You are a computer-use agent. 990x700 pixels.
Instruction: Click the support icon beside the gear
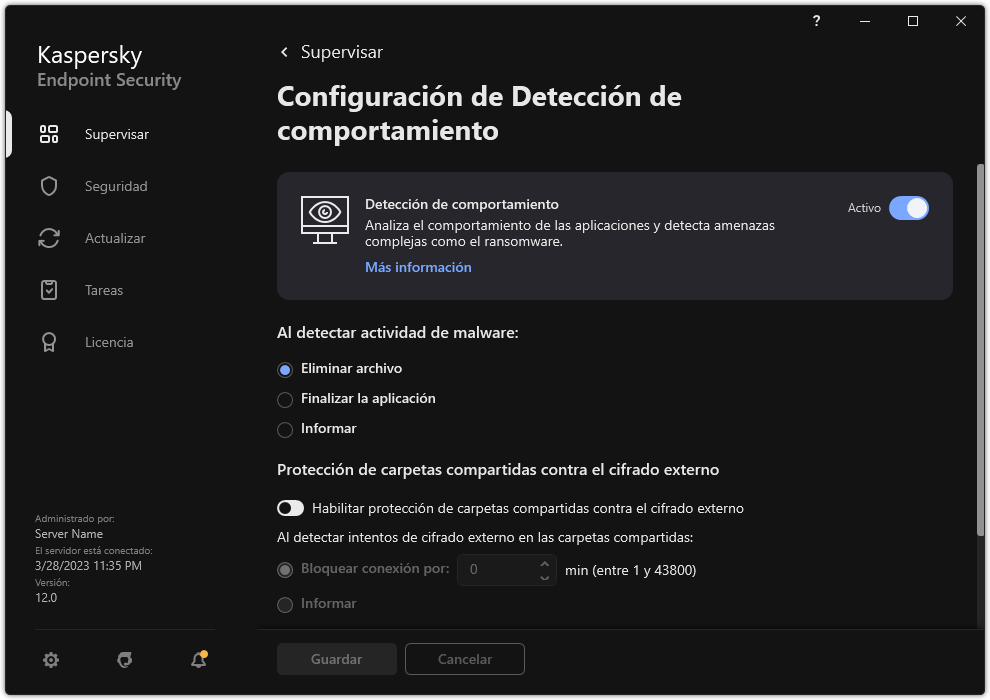tap(124, 660)
